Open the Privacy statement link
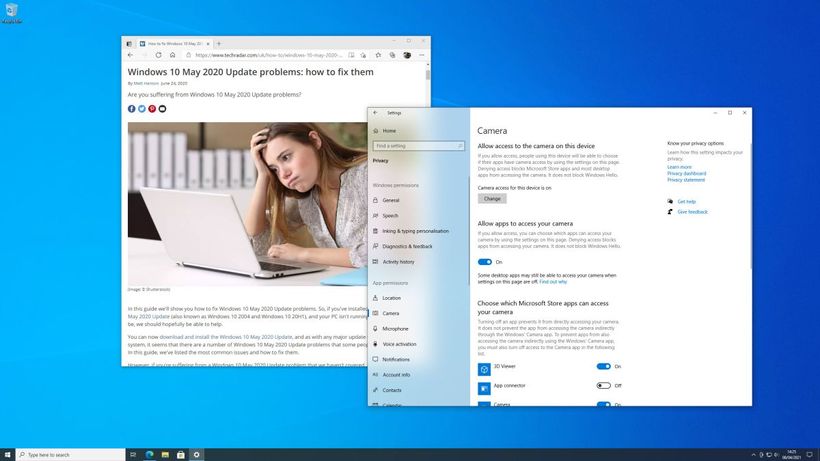This screenshot has width=820, height=461. pyautogui.click(x=686, y=180)
